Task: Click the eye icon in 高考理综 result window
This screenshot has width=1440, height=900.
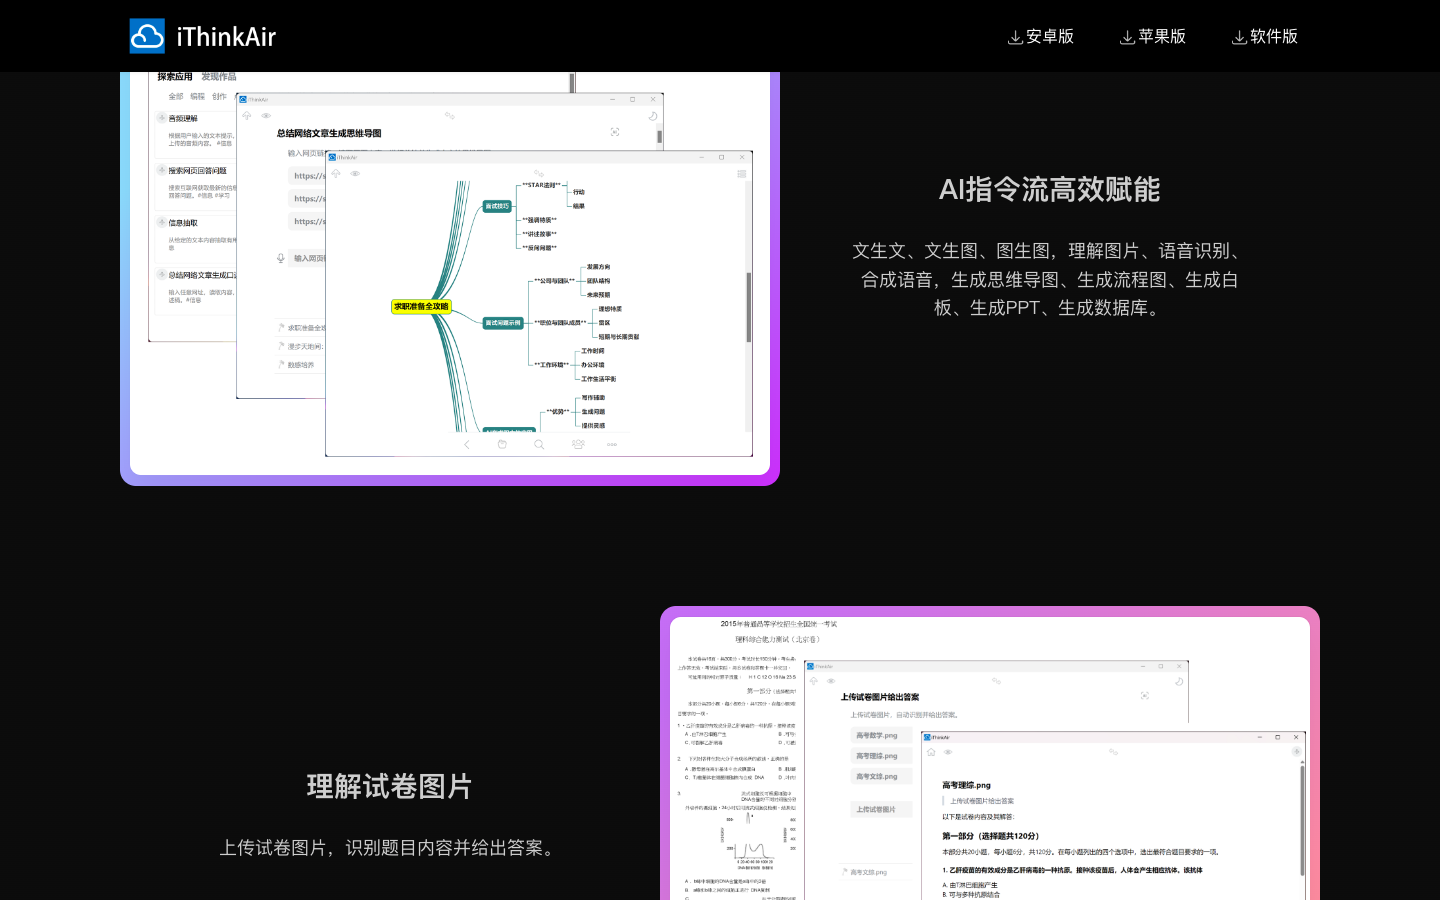Action: (948, 751)
